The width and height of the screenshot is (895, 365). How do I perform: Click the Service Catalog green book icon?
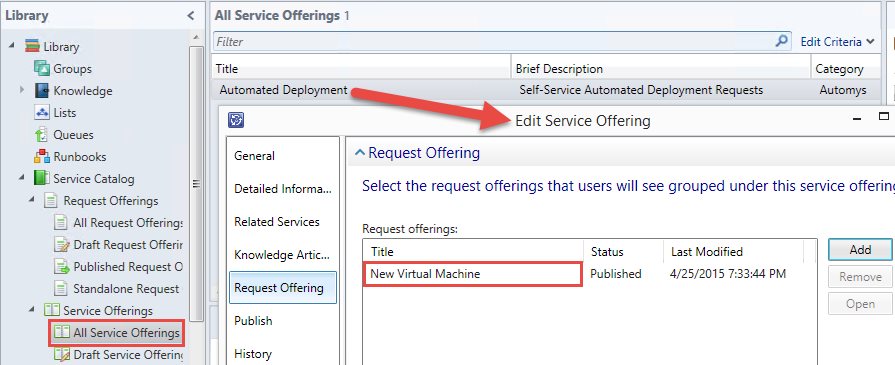pos(42,178)
